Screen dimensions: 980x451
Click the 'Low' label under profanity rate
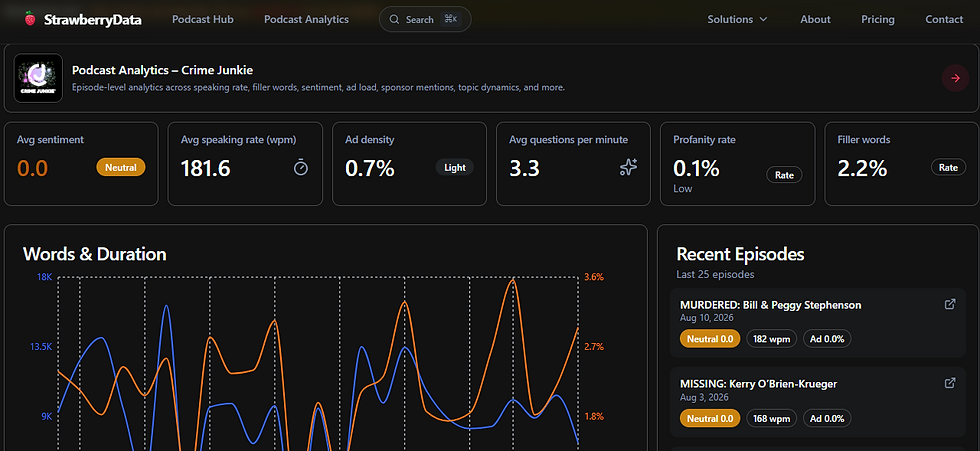coord(682,189)
